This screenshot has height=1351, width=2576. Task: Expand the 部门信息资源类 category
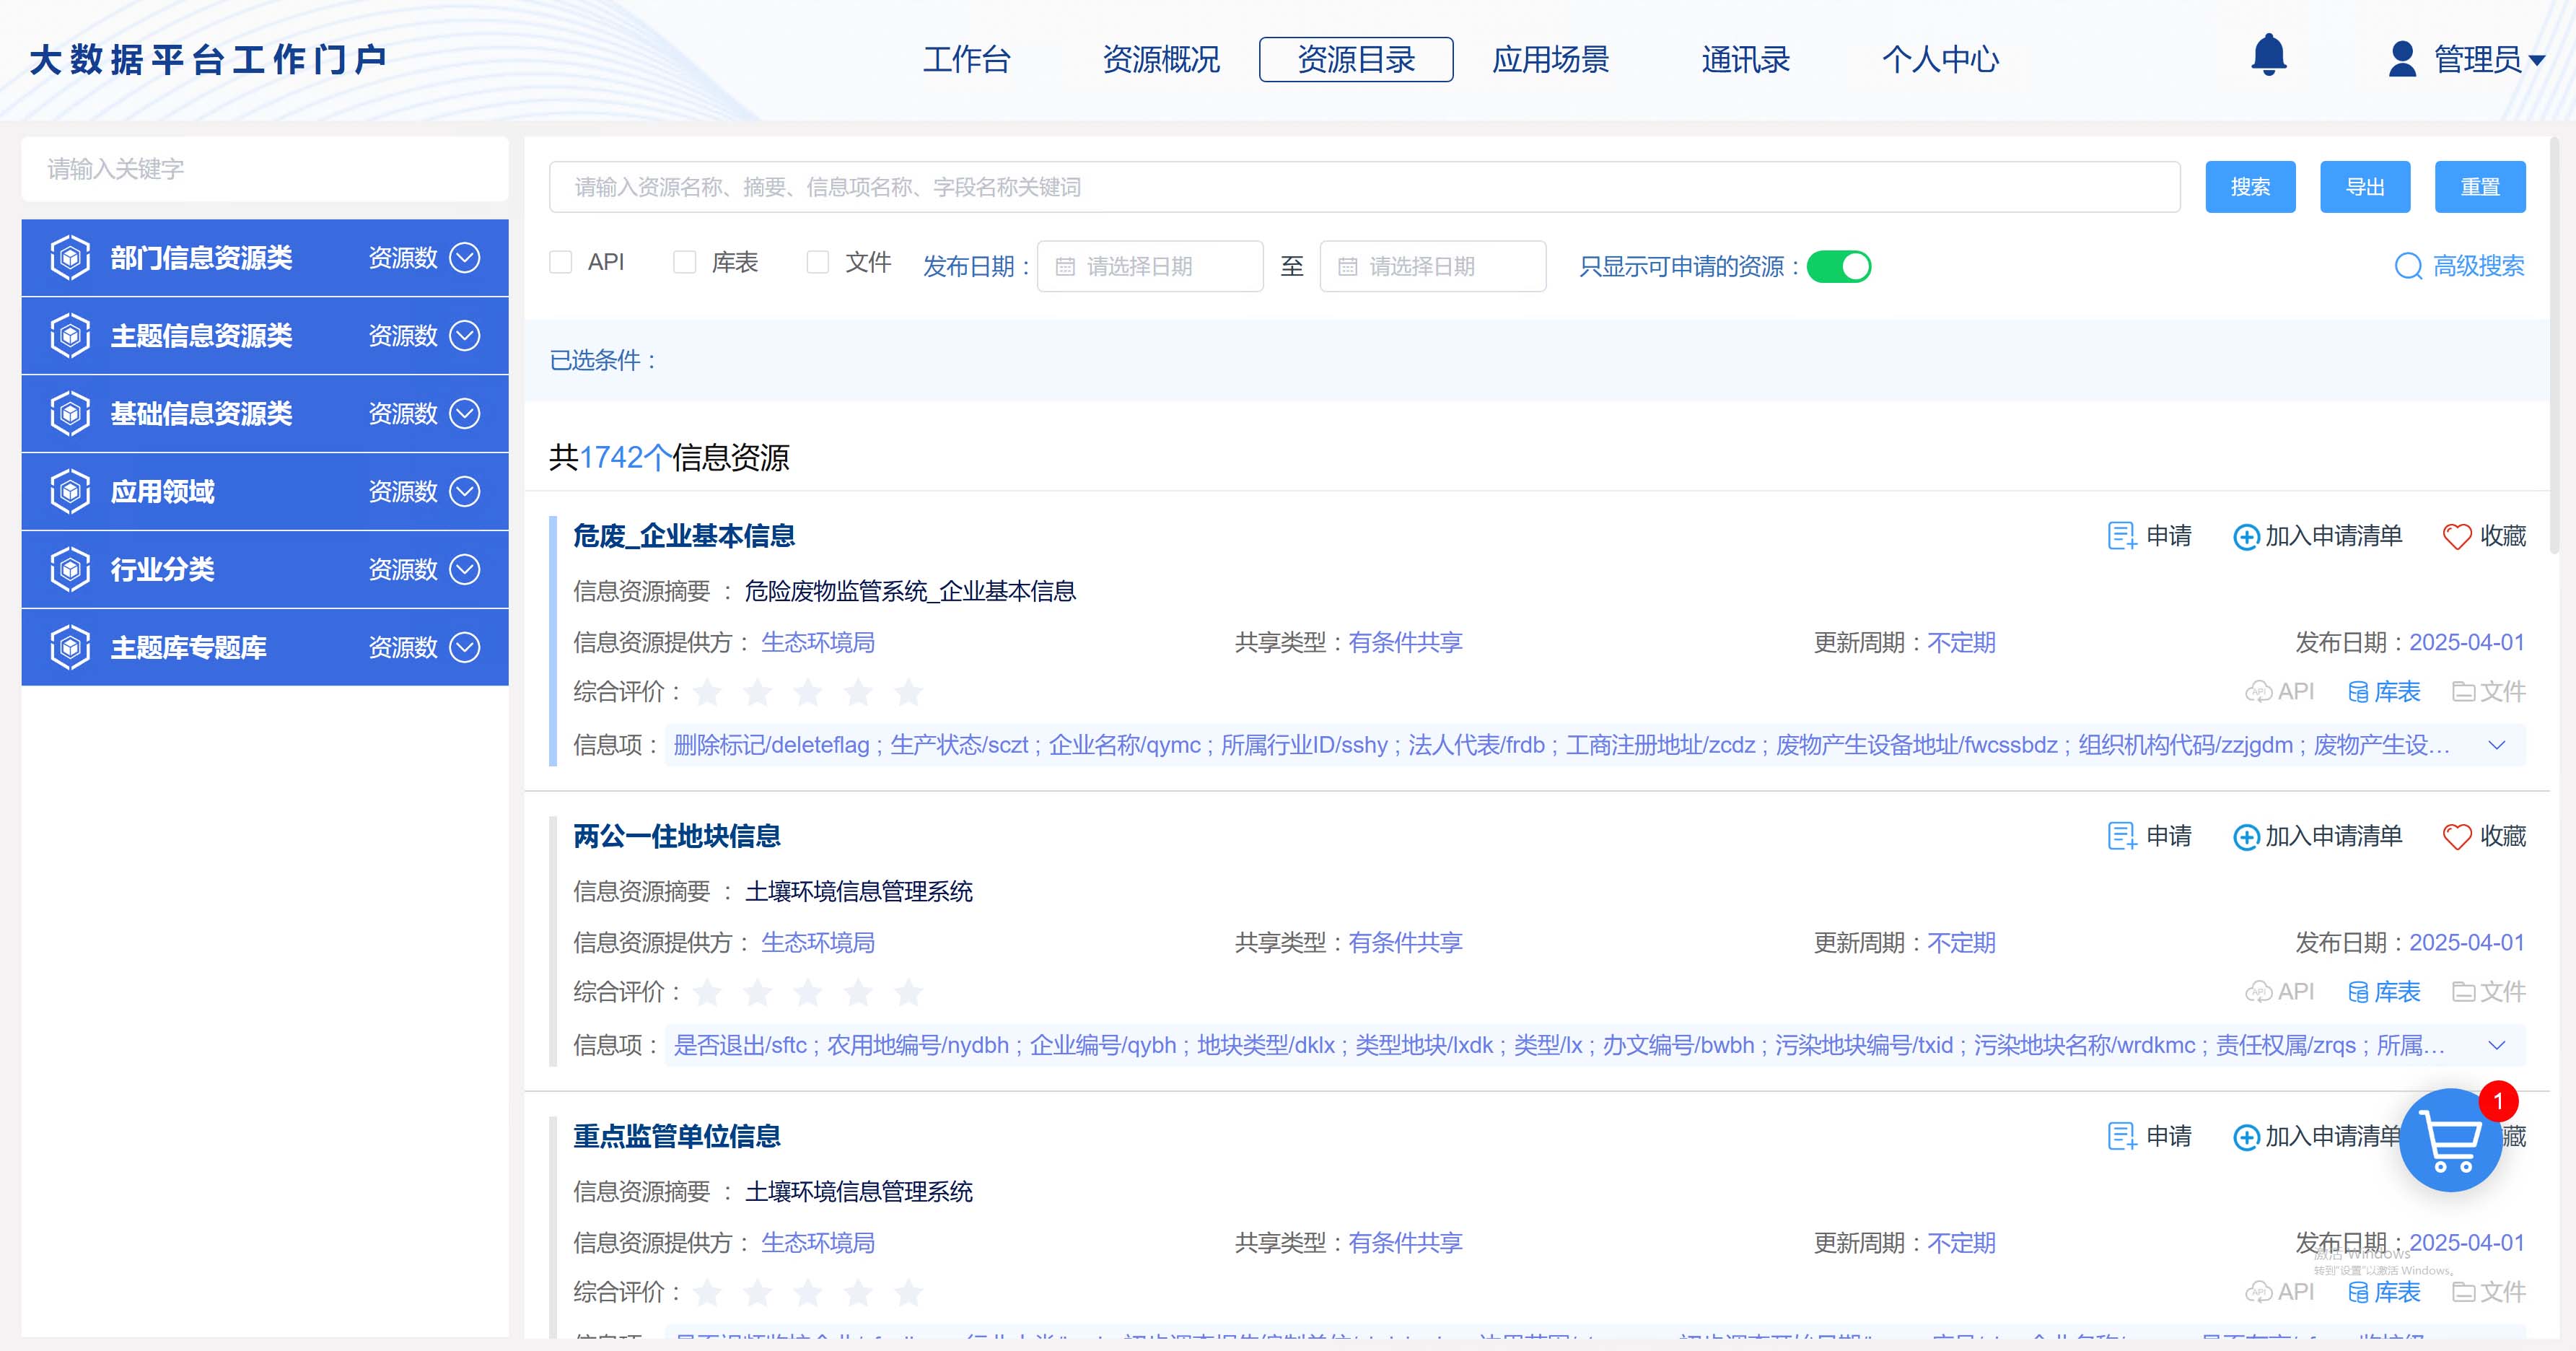click(x=464, y=257)
